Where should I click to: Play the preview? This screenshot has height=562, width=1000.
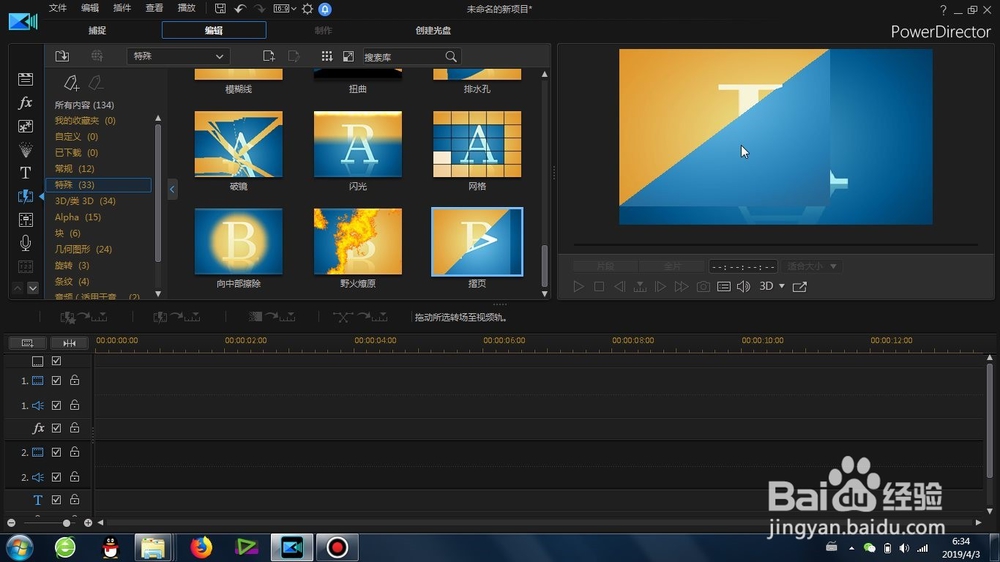[578, 286]
